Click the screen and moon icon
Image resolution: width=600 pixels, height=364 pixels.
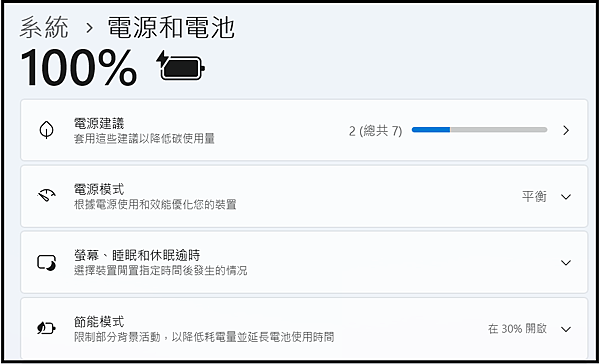pos(47,263)
